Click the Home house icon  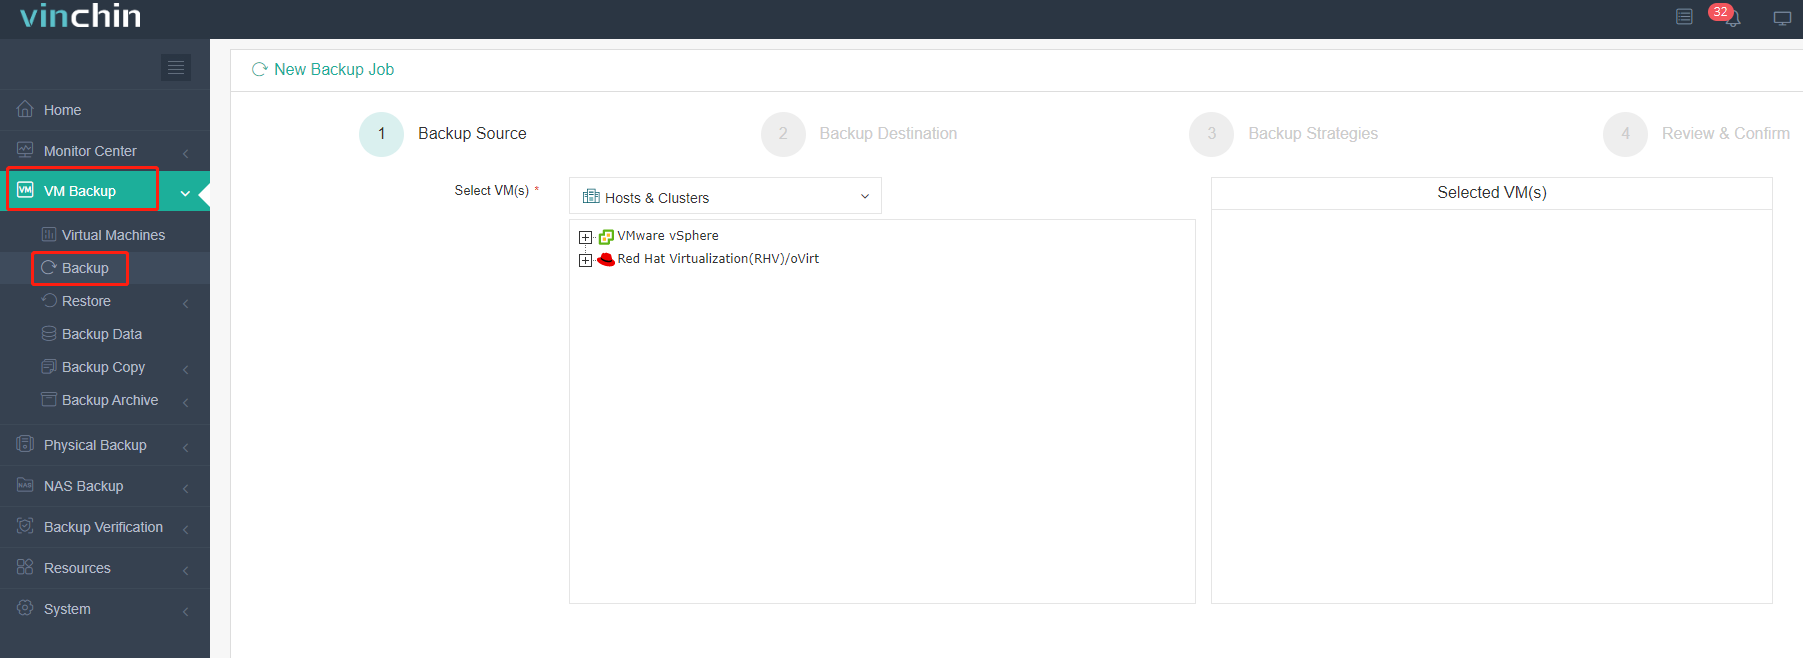pyautogui.click(x=25, y=109)
